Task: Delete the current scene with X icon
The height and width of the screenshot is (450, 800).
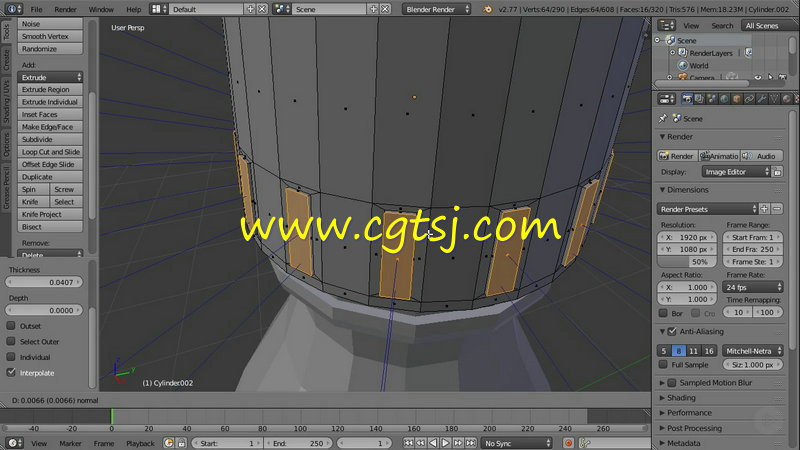Action: pos(385,9)
